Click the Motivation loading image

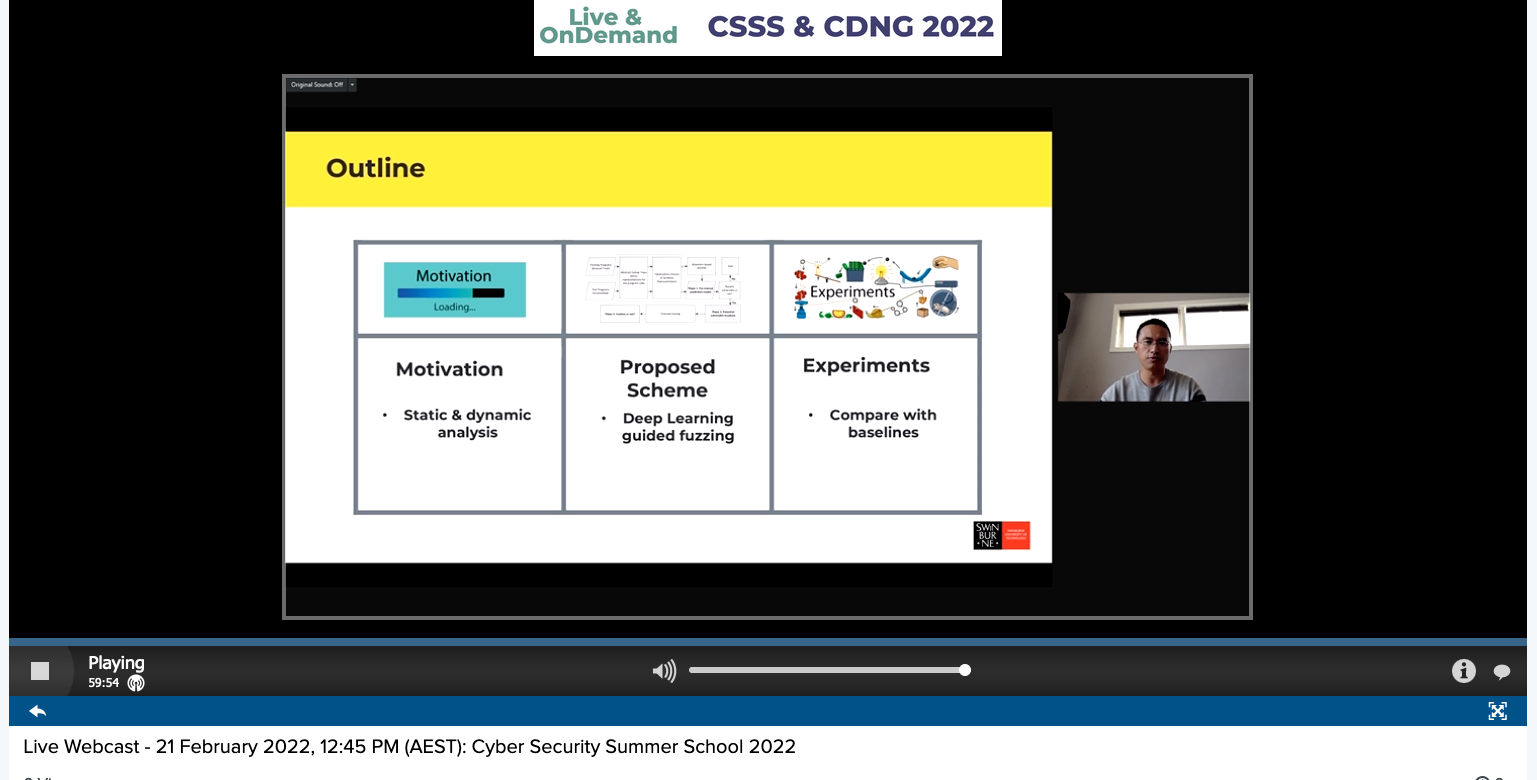pos(455,289)
